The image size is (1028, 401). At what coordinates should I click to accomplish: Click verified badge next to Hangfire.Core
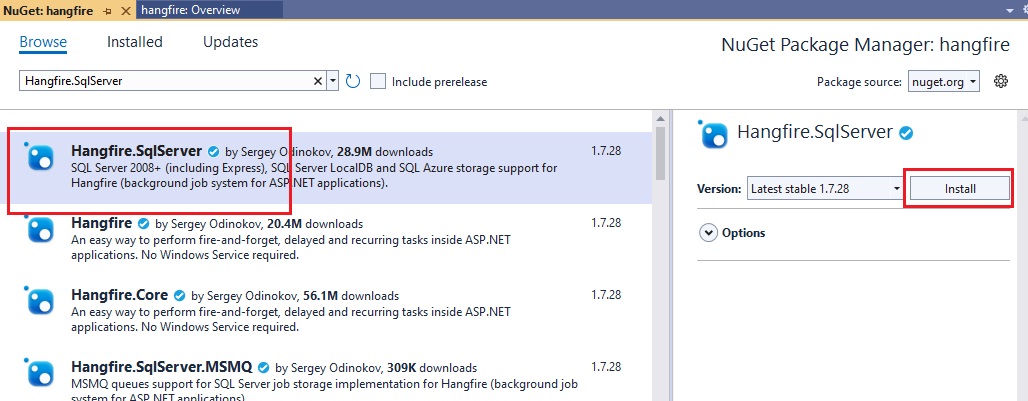click(x=180, y=296)
